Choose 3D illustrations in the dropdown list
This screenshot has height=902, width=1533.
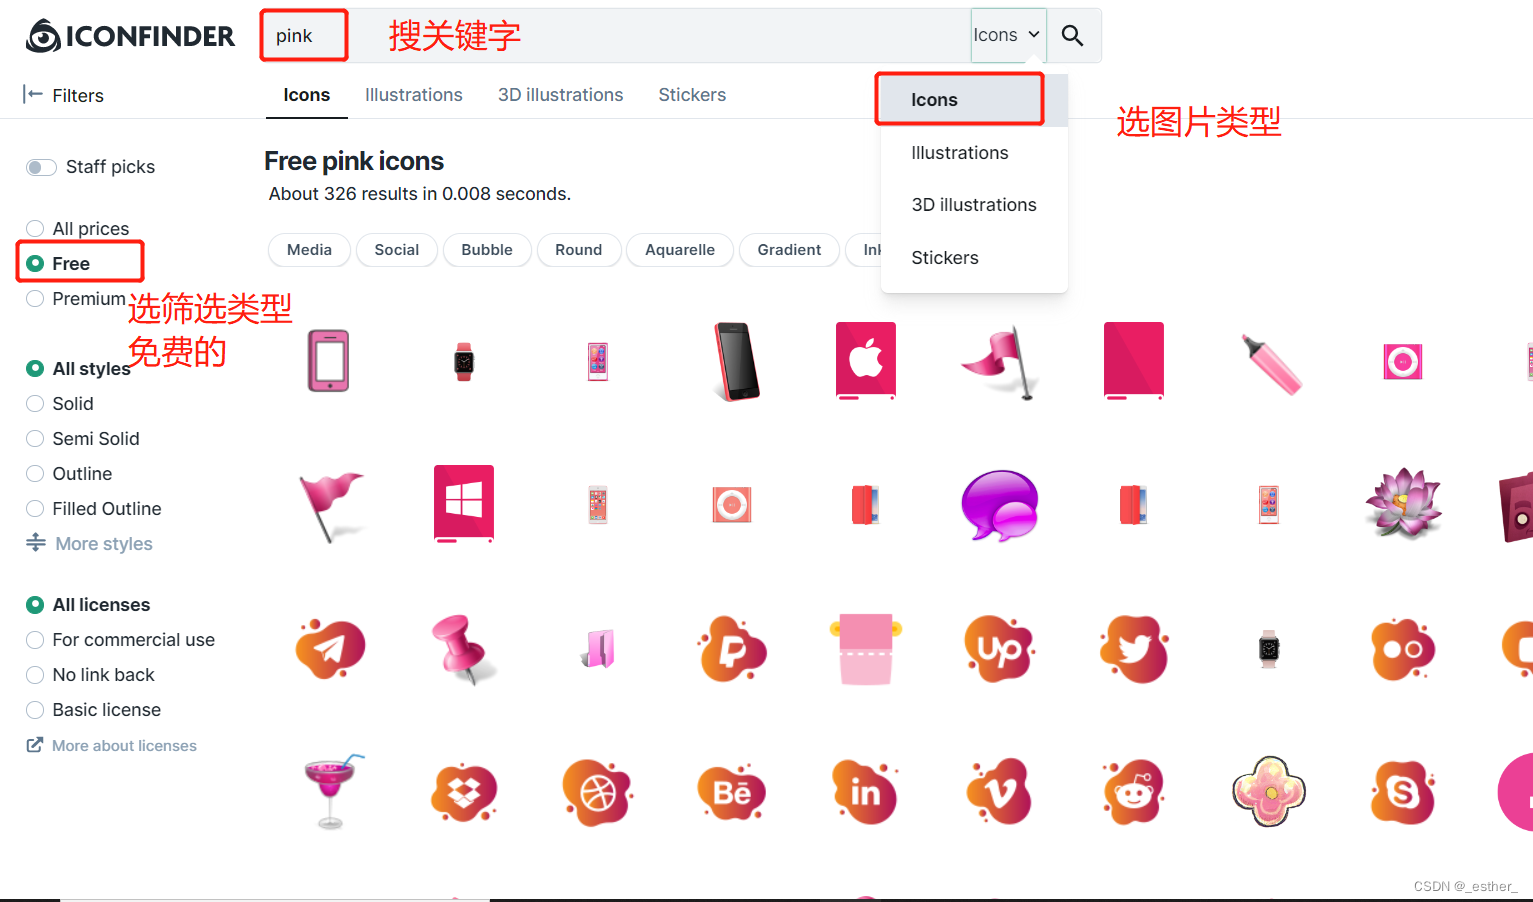click(974, 205)
